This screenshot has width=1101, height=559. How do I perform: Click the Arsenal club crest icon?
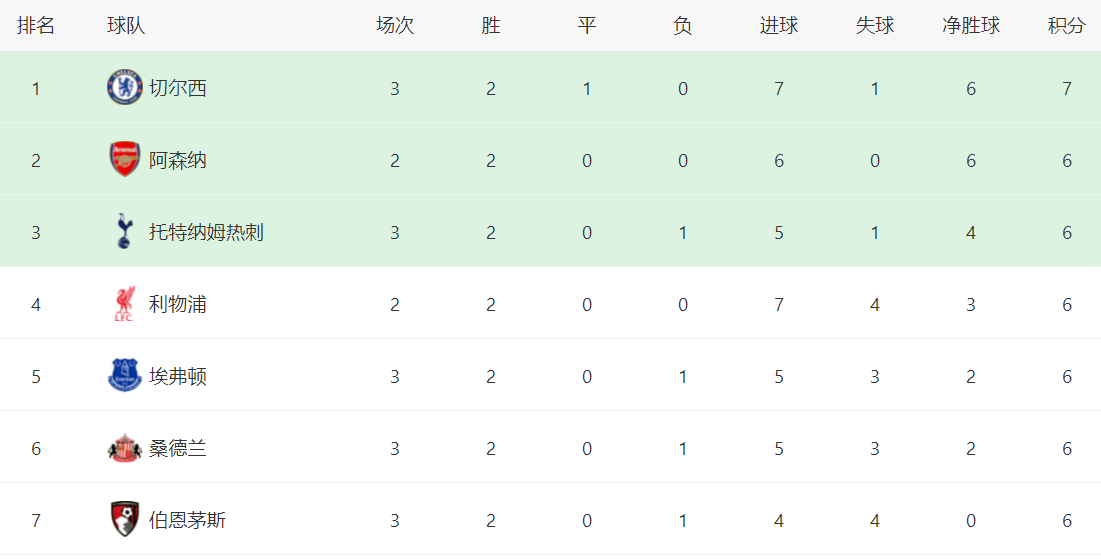(125, 160)
